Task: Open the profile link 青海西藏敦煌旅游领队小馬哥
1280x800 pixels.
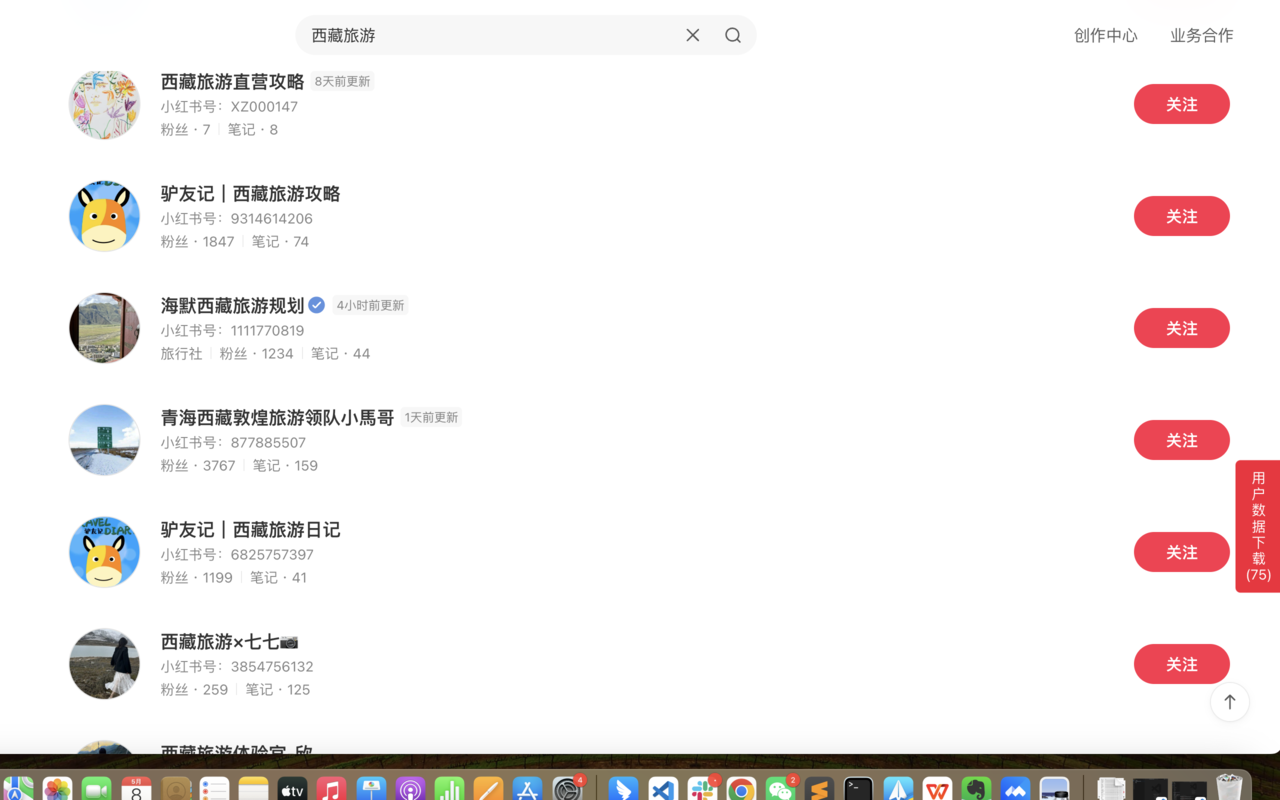Action: point(276,418)
